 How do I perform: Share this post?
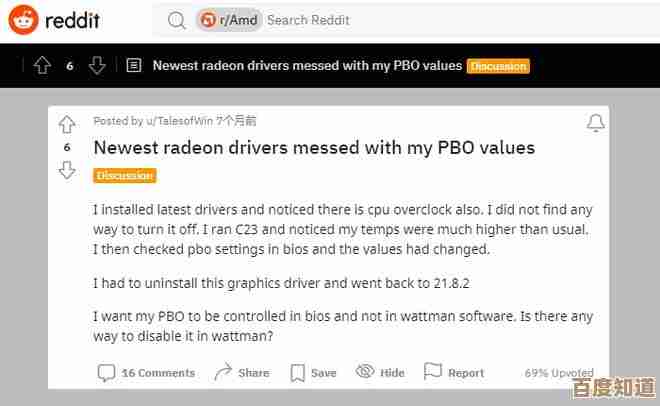(x=242, y=373)
